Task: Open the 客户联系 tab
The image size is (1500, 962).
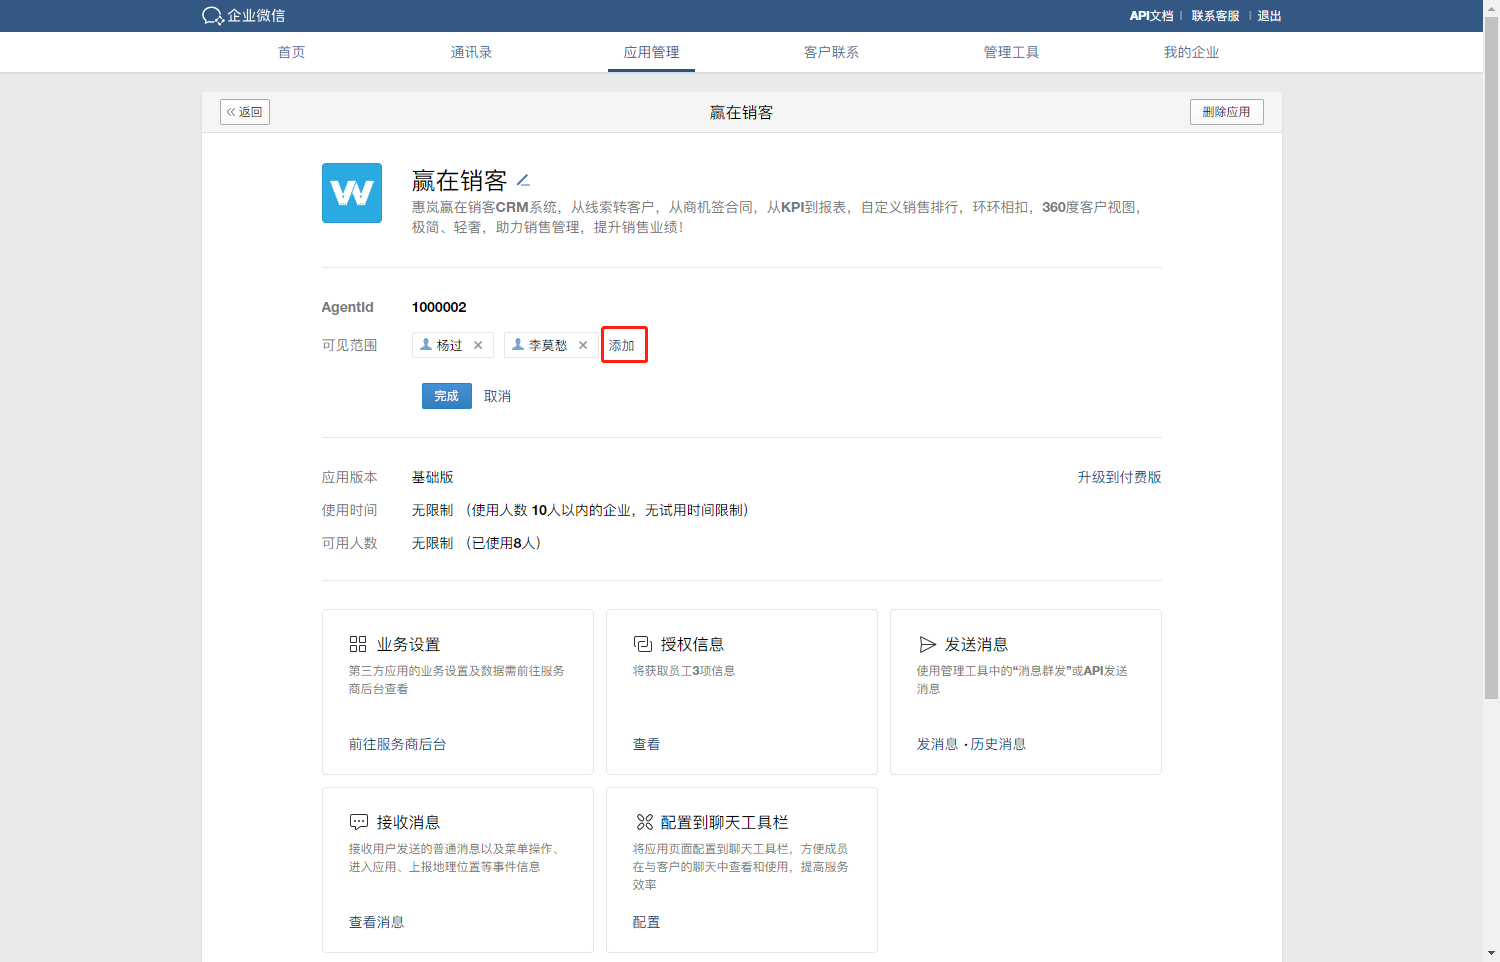Action: pos(831,52)
